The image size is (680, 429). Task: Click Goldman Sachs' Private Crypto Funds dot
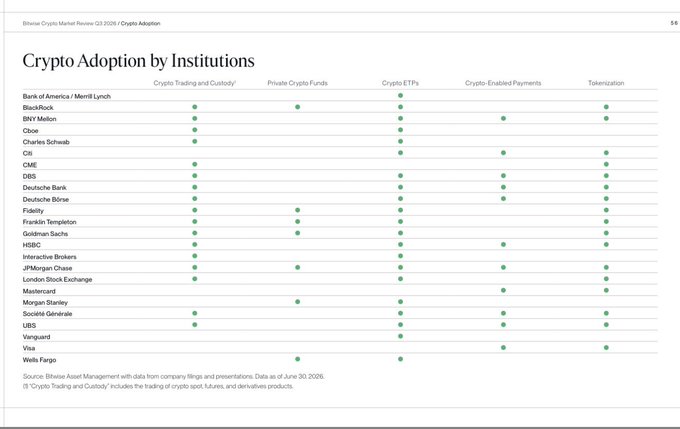coord(298,233)
